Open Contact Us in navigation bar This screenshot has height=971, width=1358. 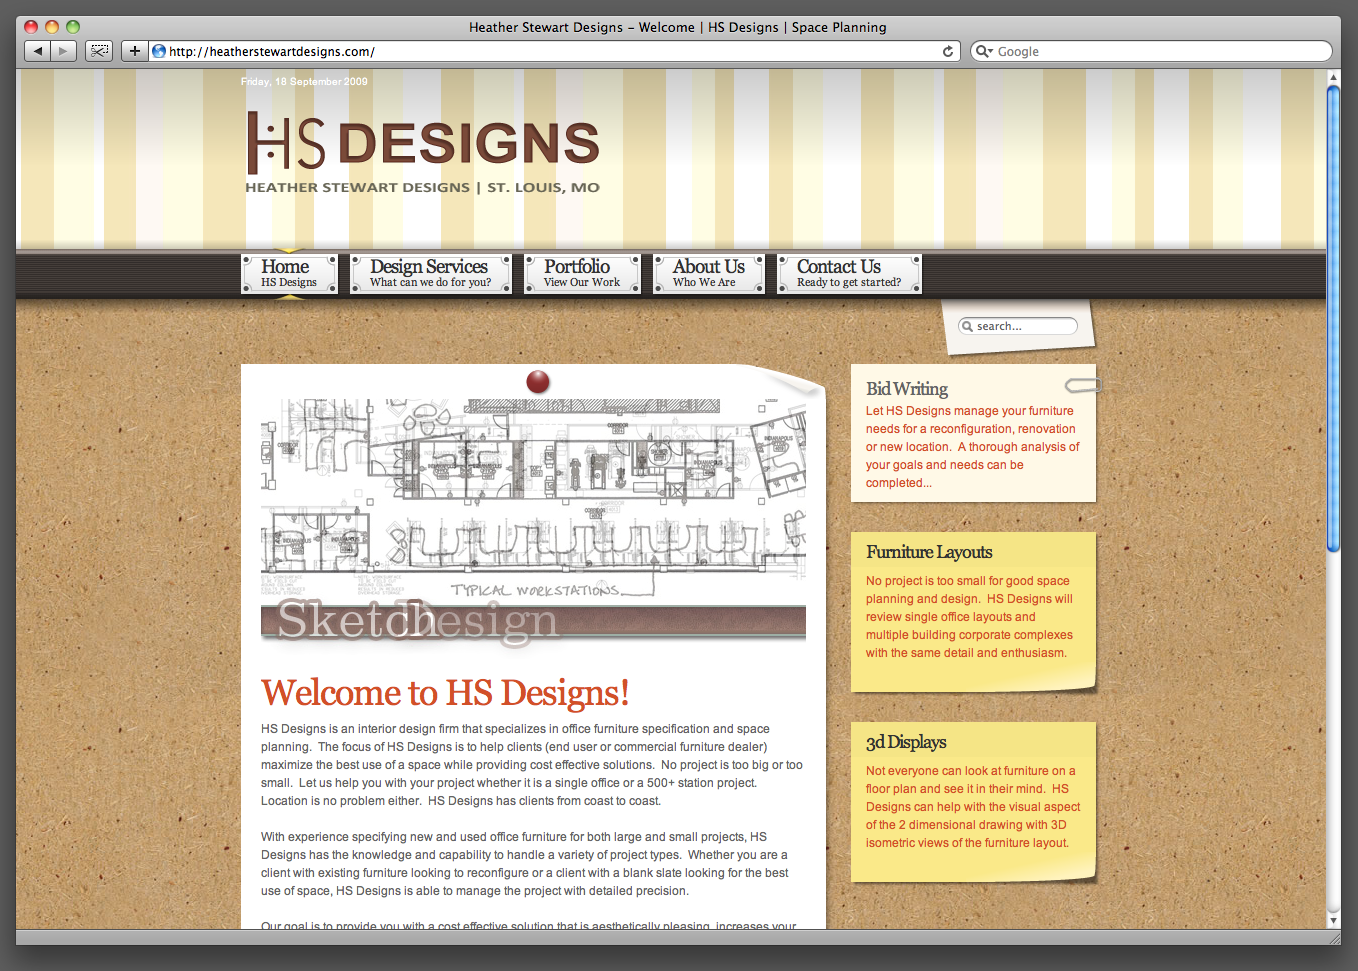click(x=849, y=273)
